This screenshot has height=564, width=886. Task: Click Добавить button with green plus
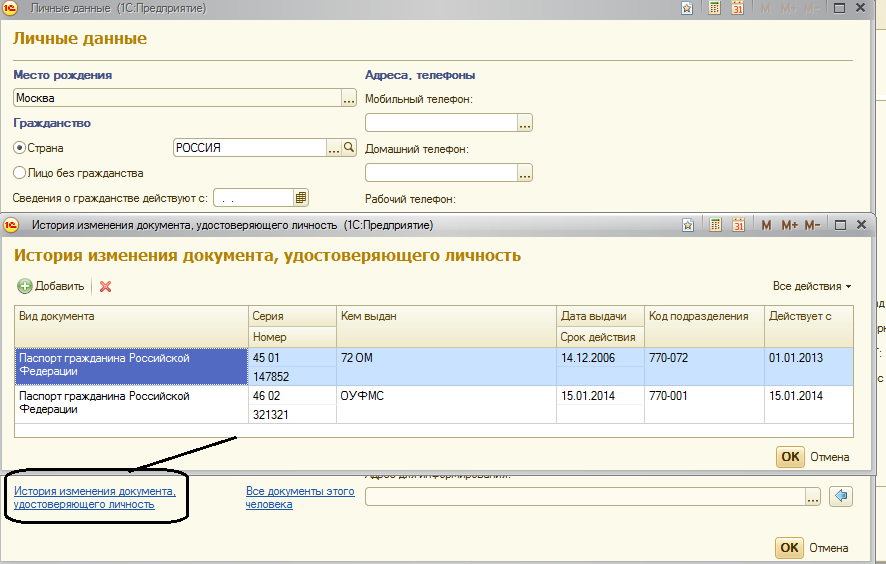[51, 286]
